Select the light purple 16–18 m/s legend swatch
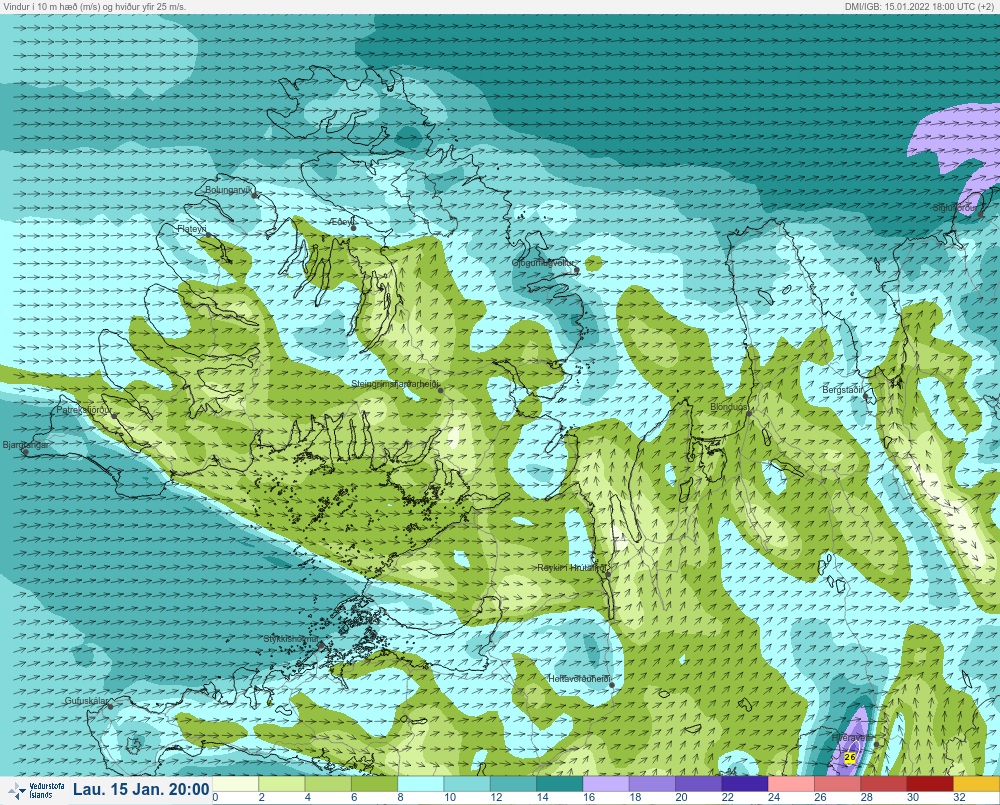 pyautogui.click(x=606, y=783)
